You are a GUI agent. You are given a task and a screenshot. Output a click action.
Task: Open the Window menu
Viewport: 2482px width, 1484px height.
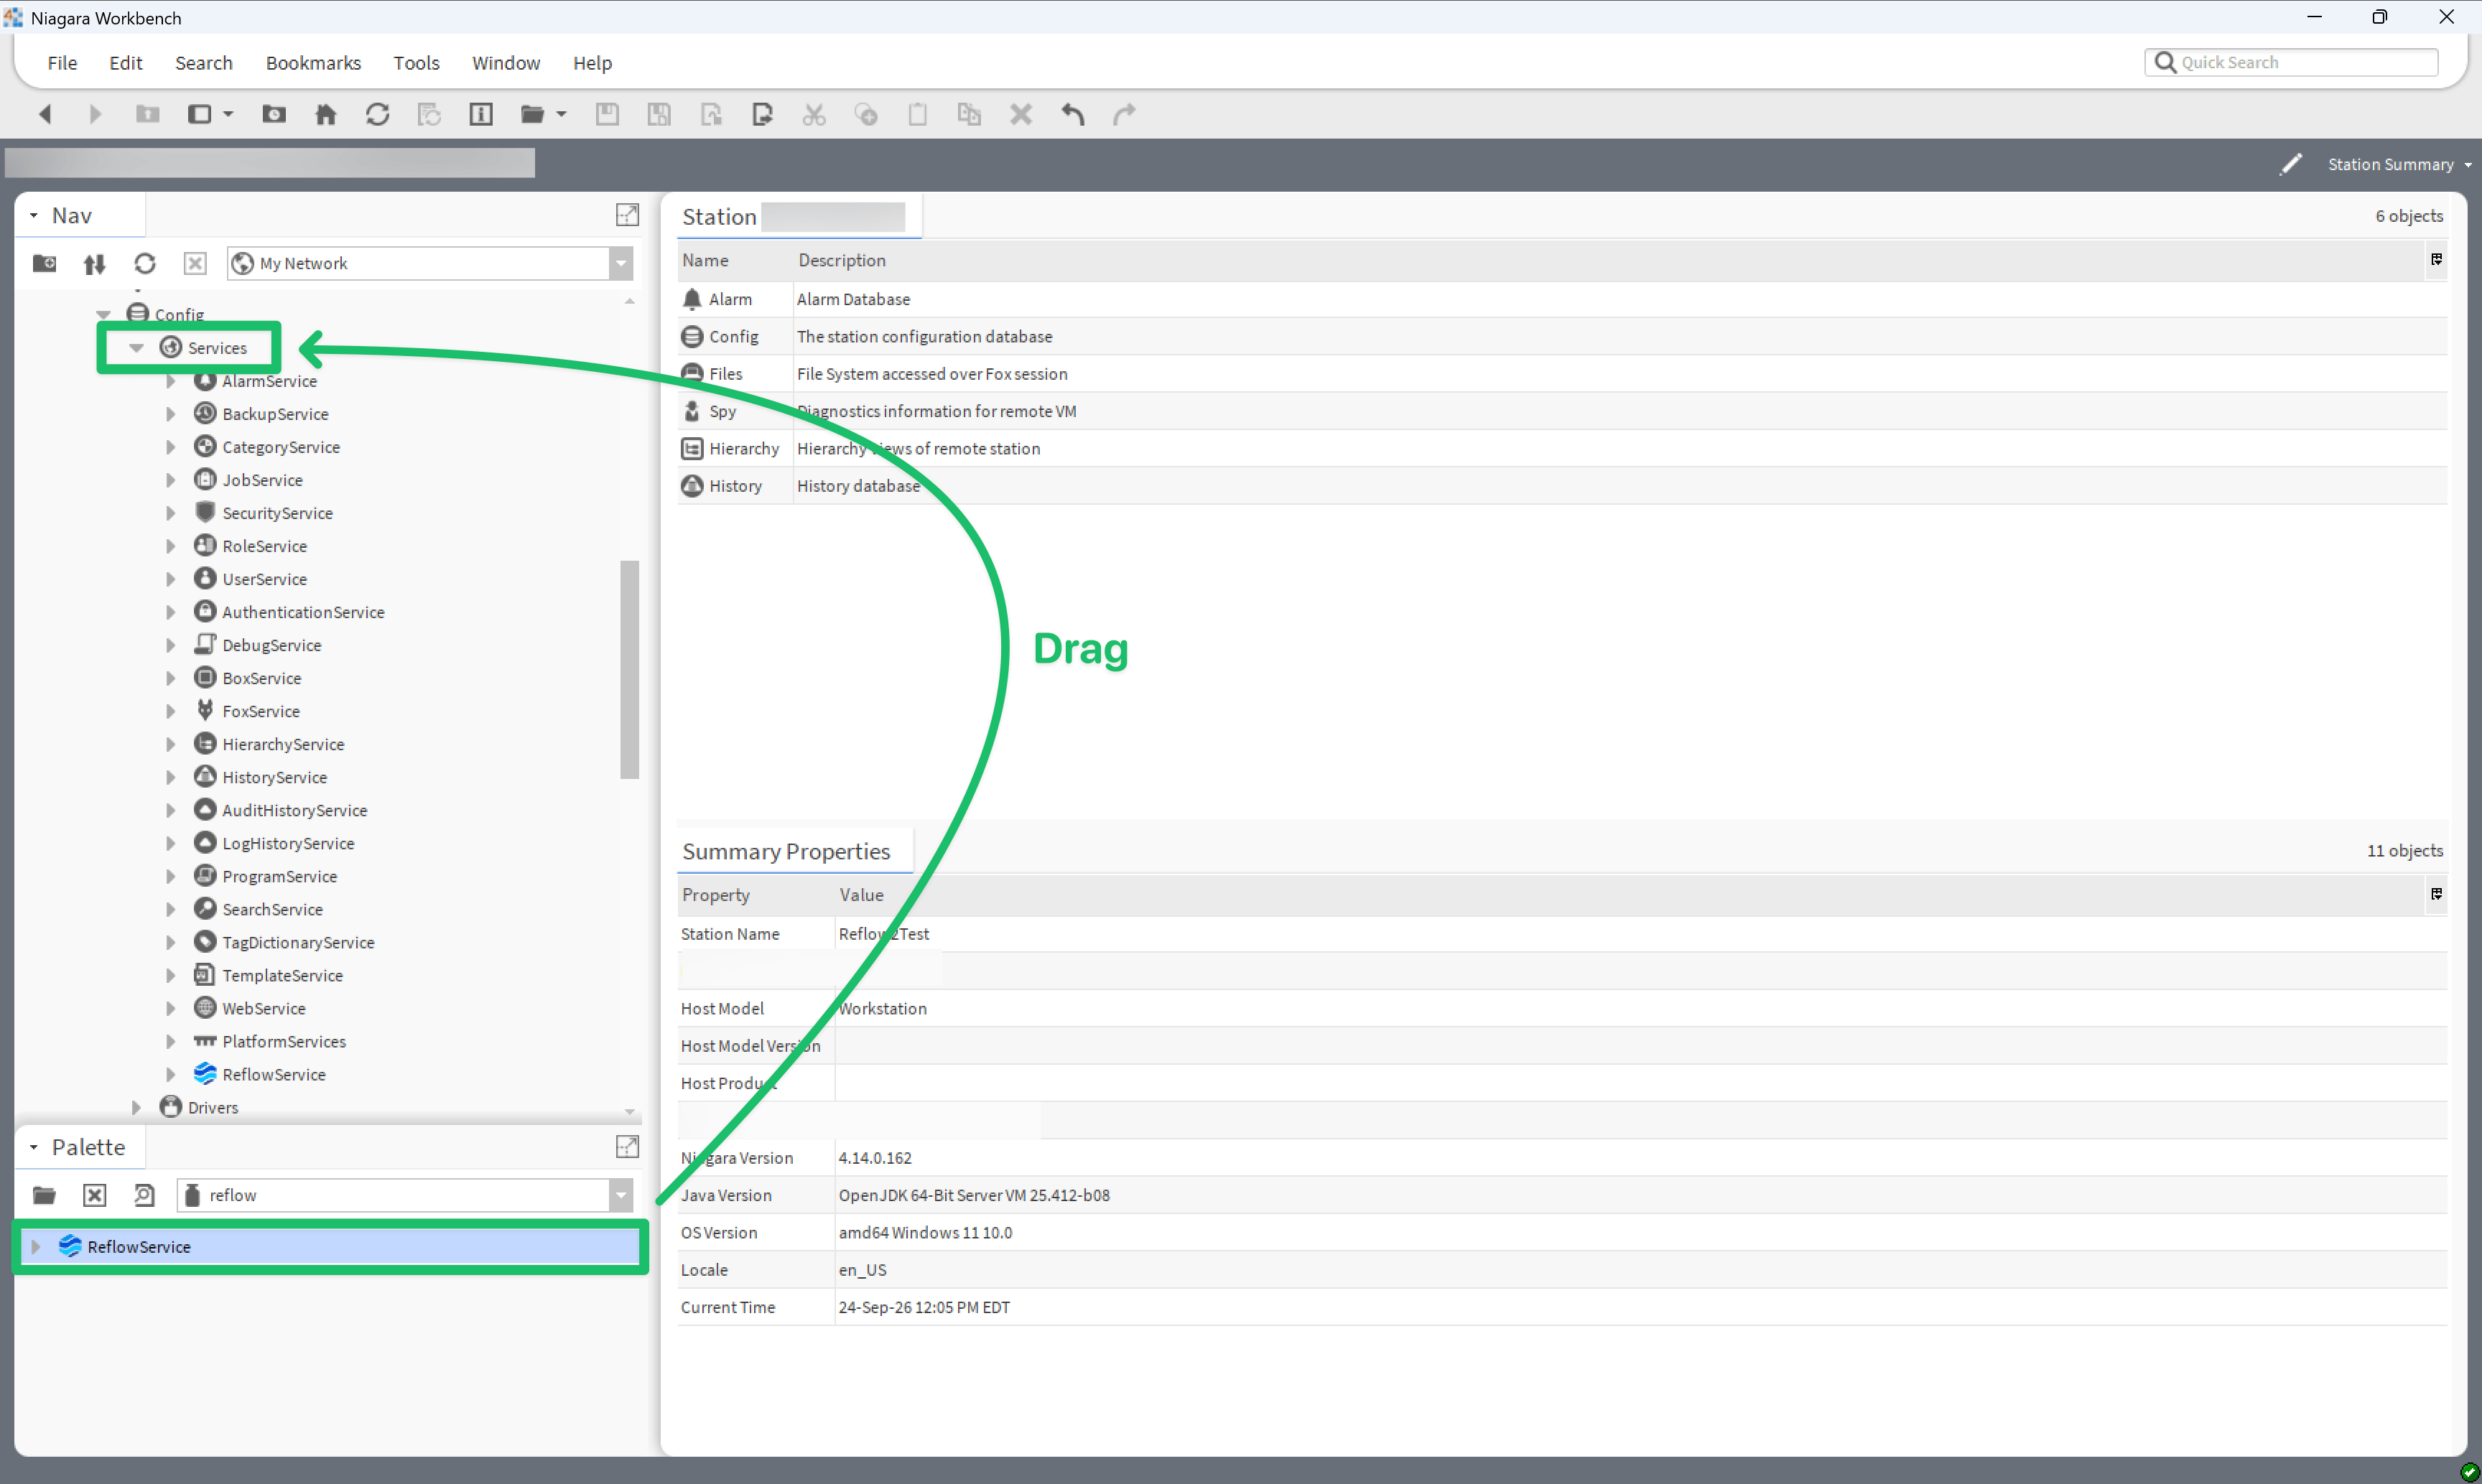coord(505,63)
